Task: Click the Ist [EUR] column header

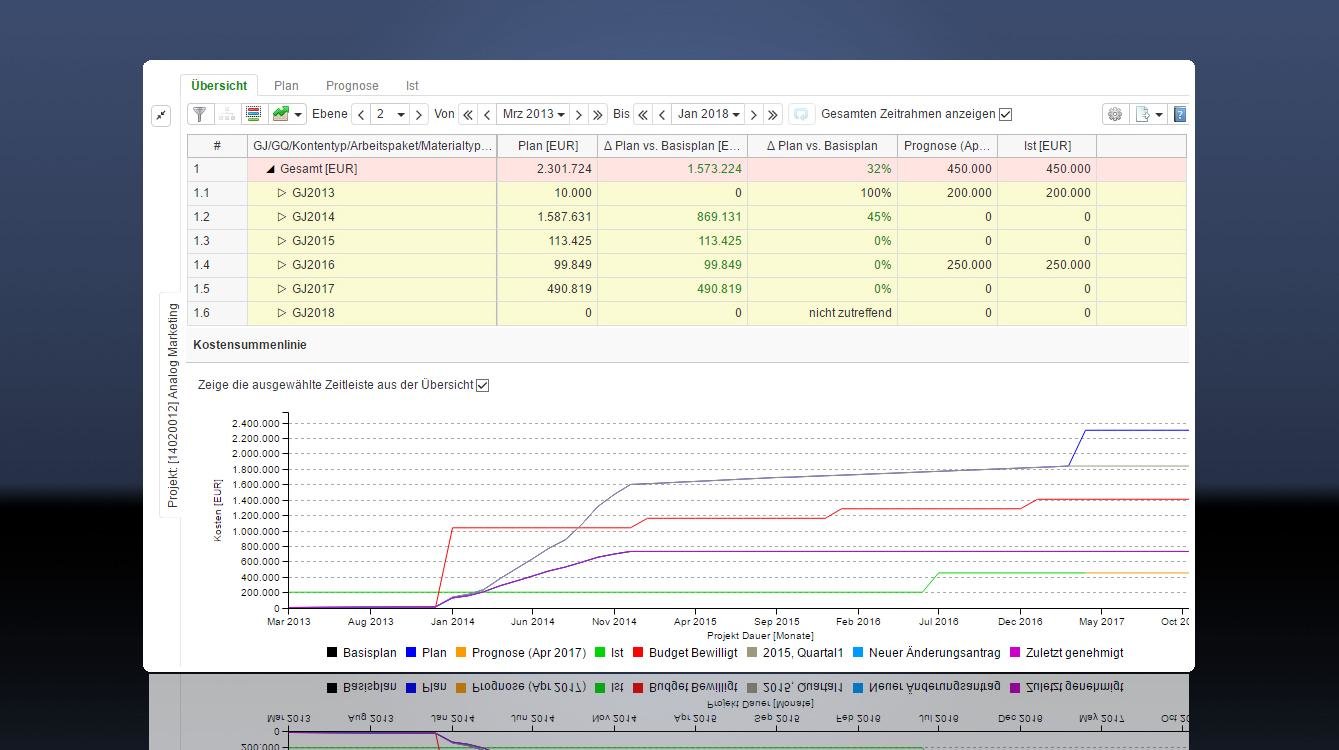Action: pos(1047,146)
